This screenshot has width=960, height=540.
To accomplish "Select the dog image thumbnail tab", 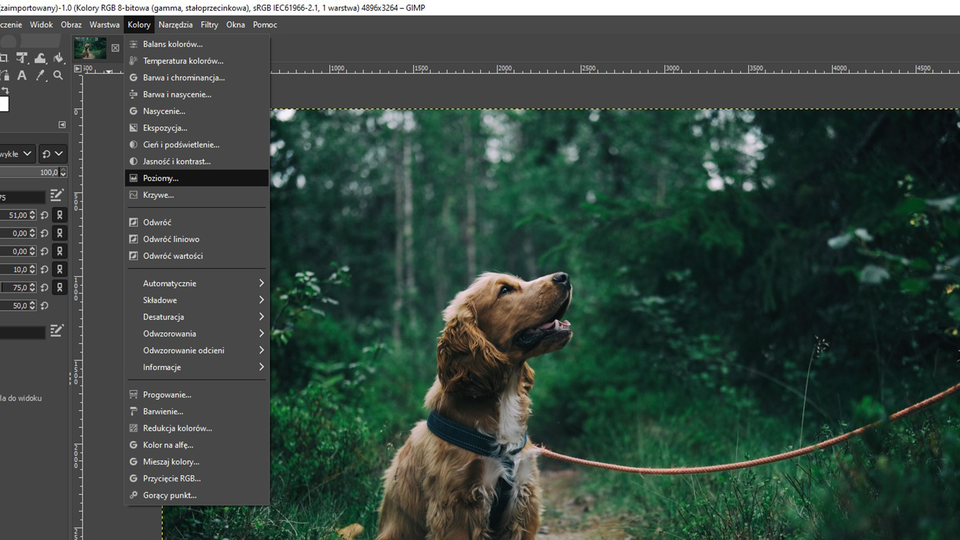I will [90, 48].
